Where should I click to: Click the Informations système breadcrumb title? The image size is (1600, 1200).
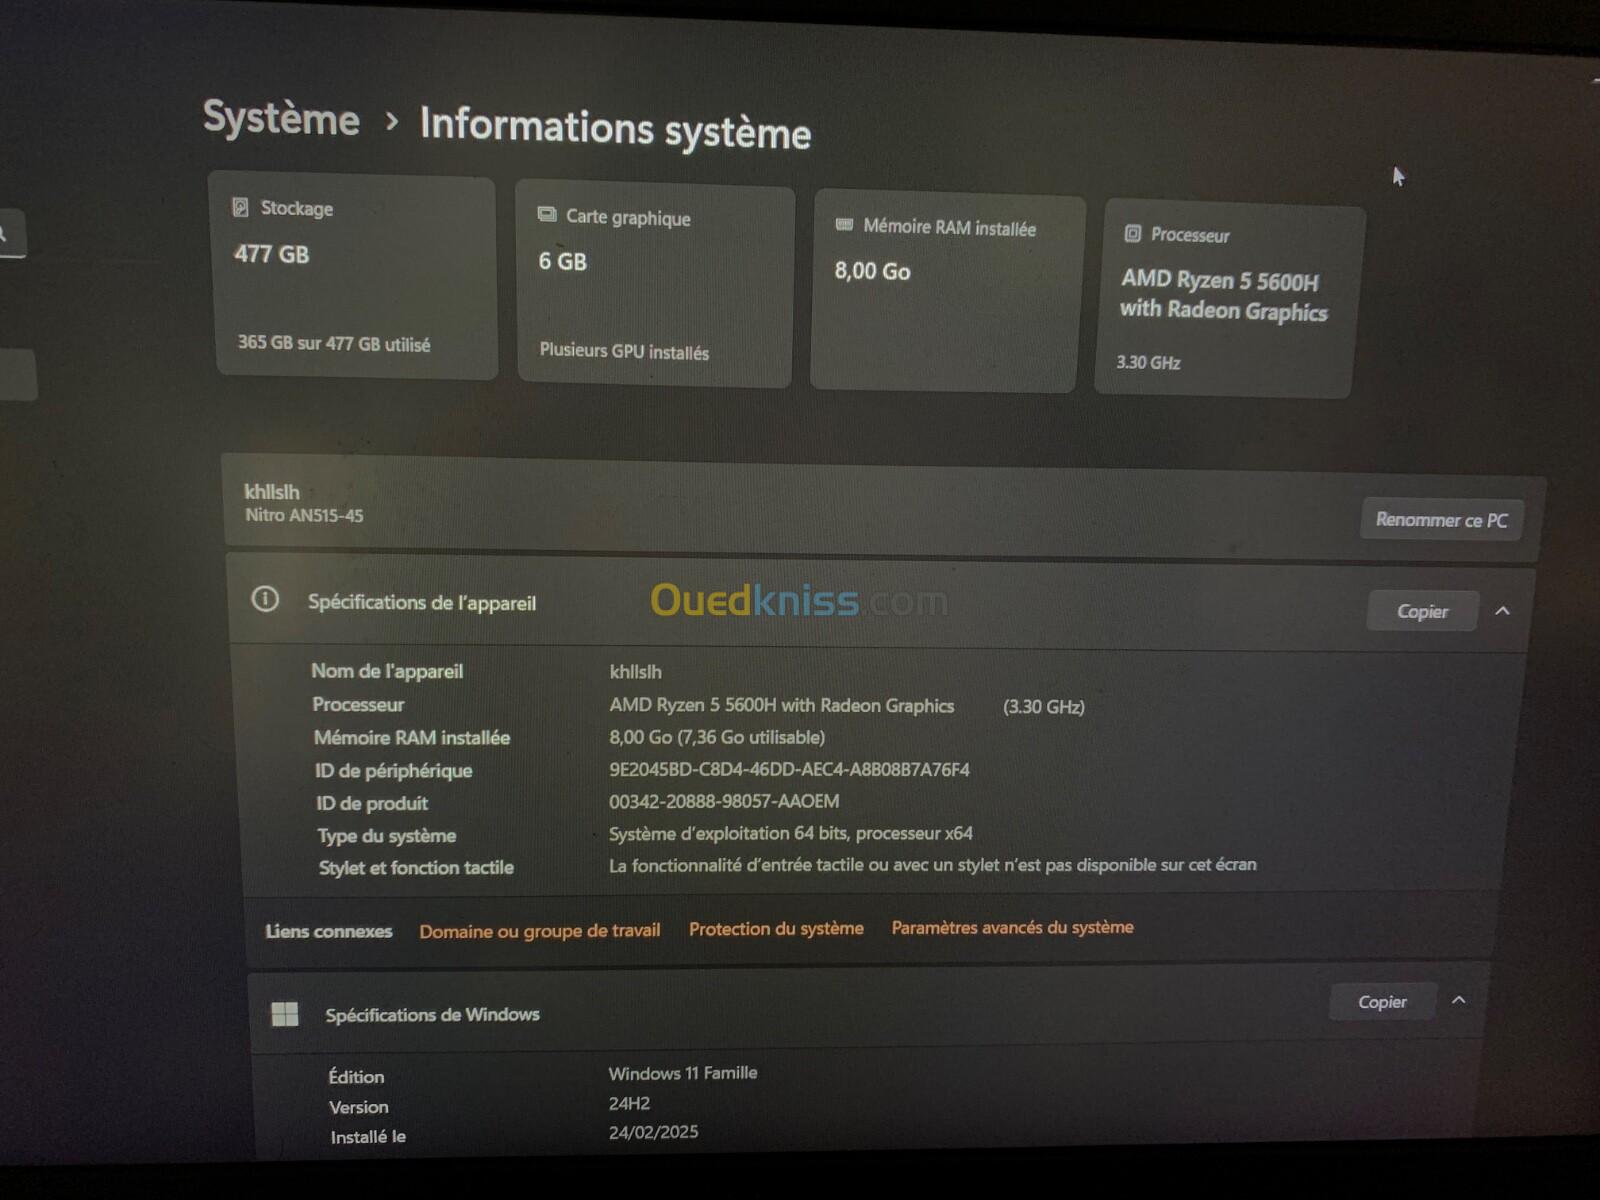(615, 128)
